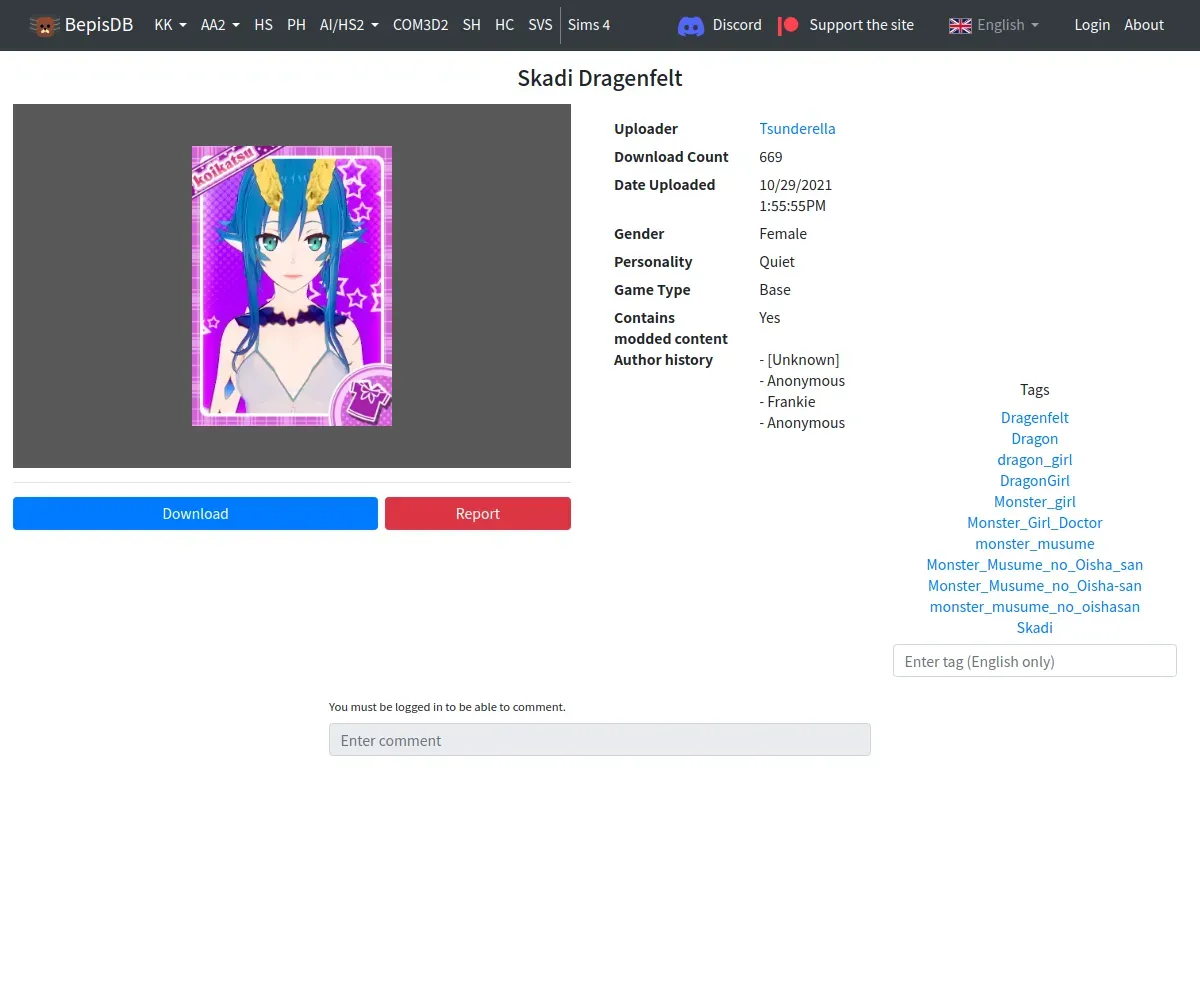Select the Dragenfelt tag

(x=1035, y=418)
